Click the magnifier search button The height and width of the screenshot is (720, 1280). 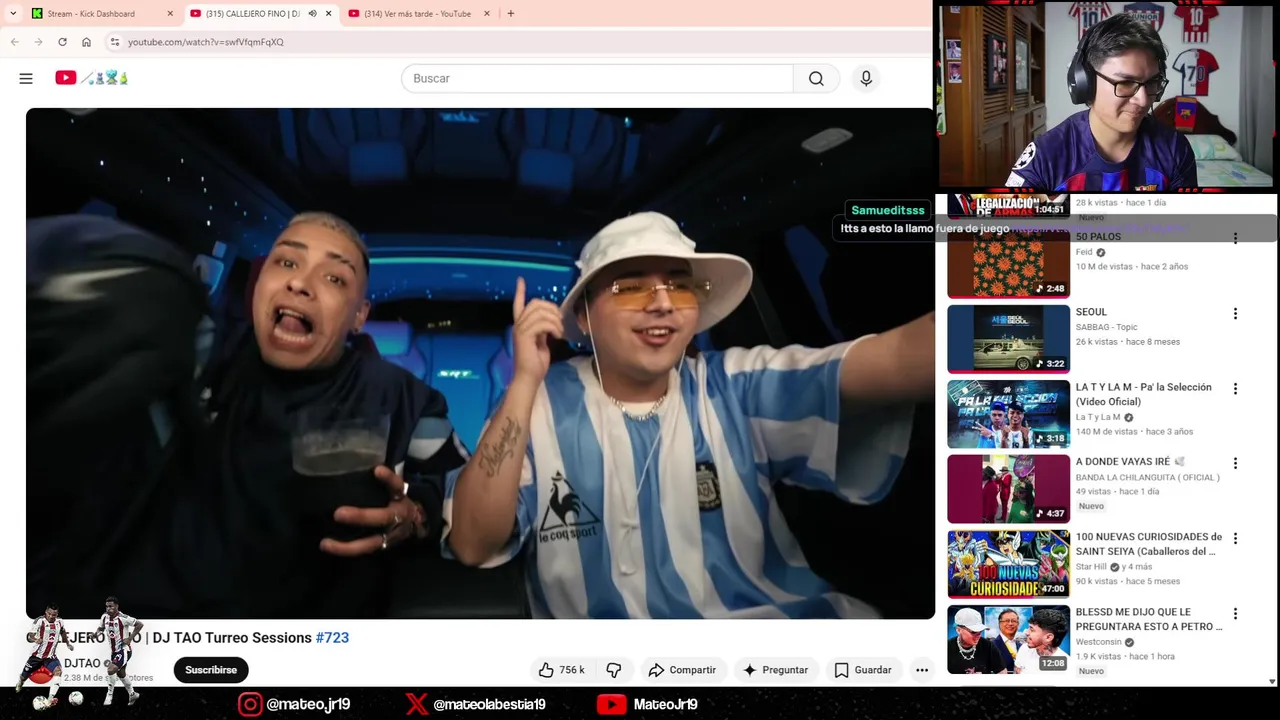(816, 79)
